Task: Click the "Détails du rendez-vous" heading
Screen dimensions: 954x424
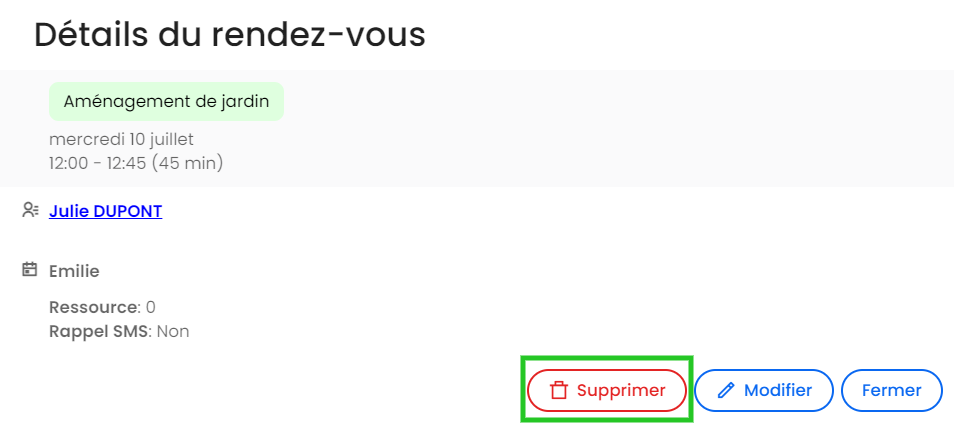Action: [x=229, y=35]
